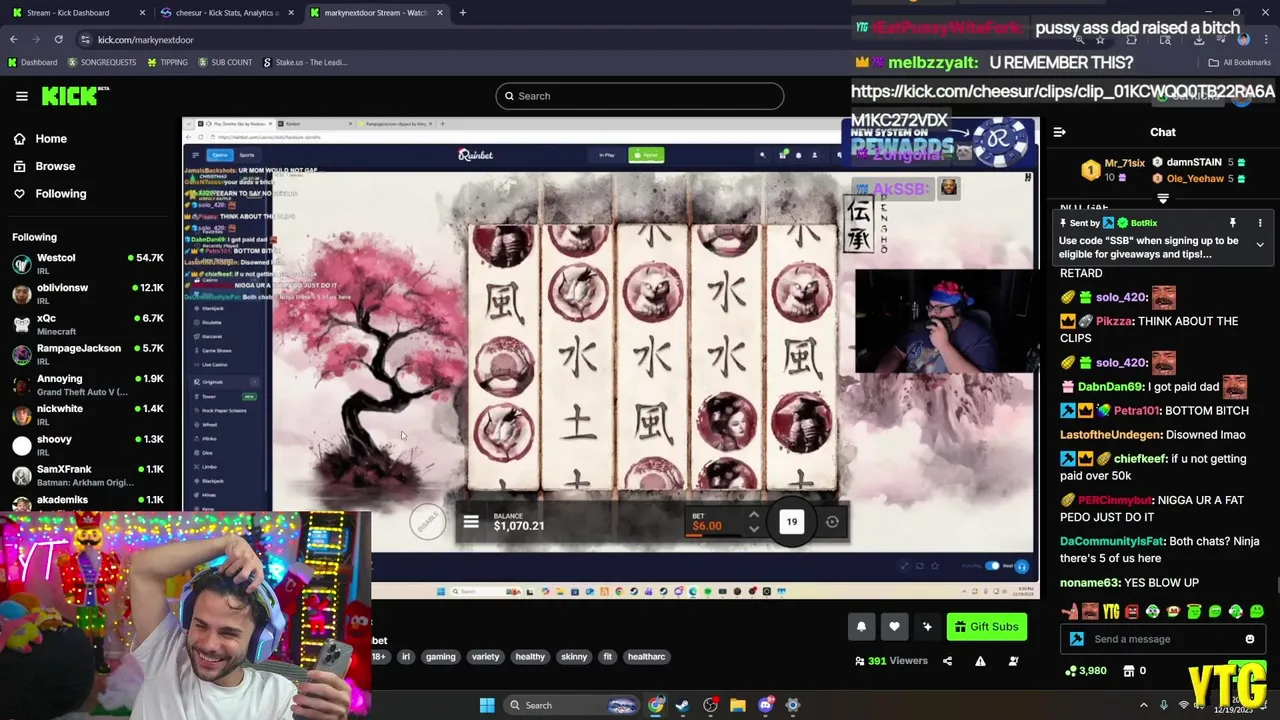This screenshot has width=1280, height=720.
Task: Open channel points balance 3,980
Action: (x=1086, y=671)
